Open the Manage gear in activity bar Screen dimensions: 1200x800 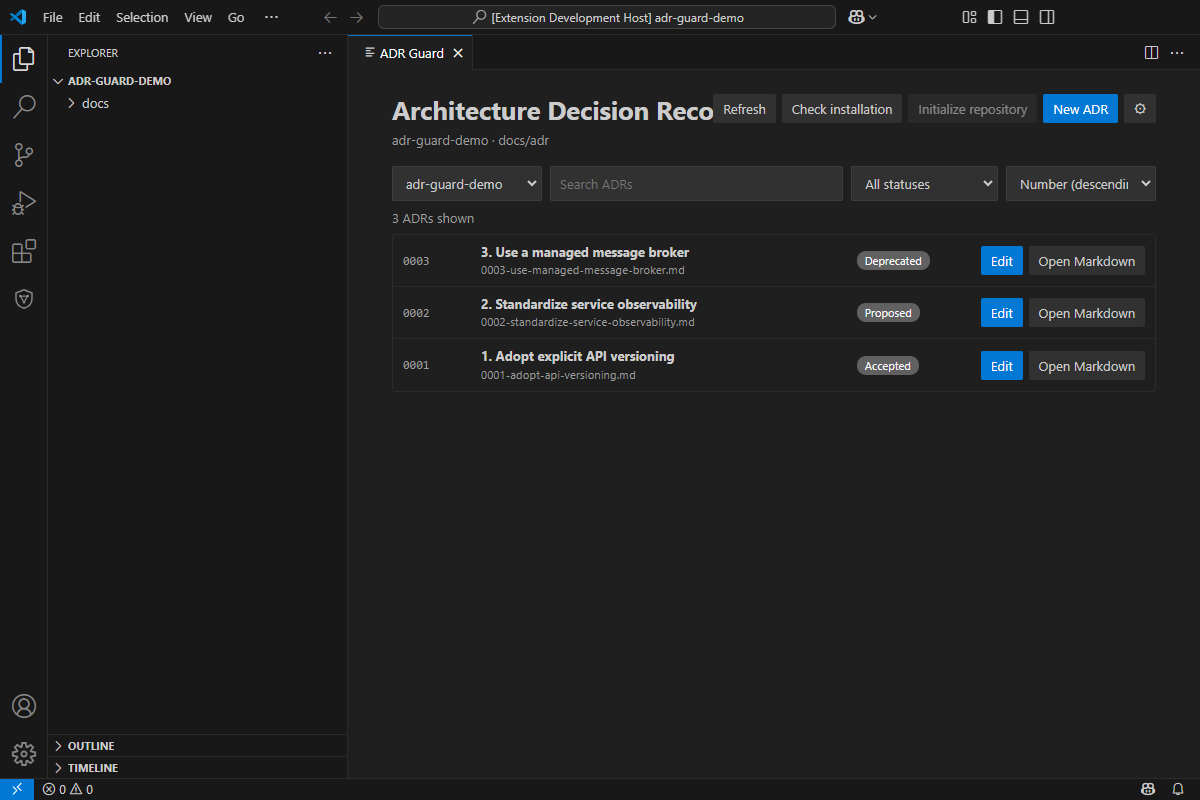coord(24,754)
